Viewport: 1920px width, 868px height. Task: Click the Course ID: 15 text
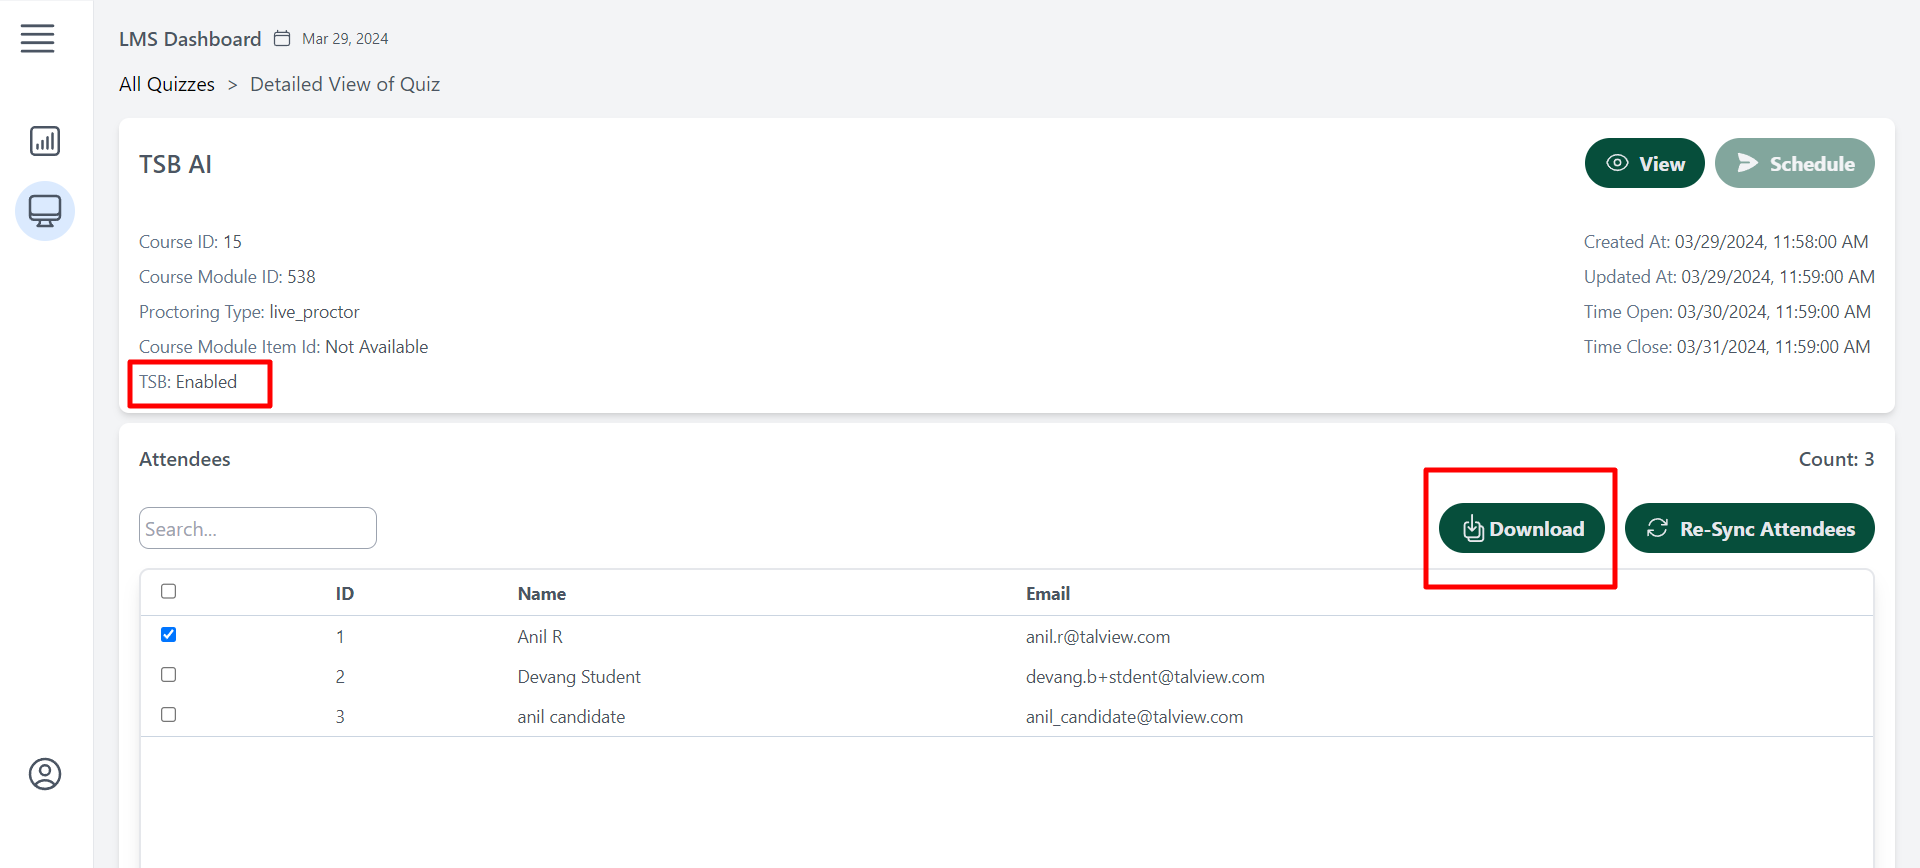pyautogui.click(x=190, y=242)
